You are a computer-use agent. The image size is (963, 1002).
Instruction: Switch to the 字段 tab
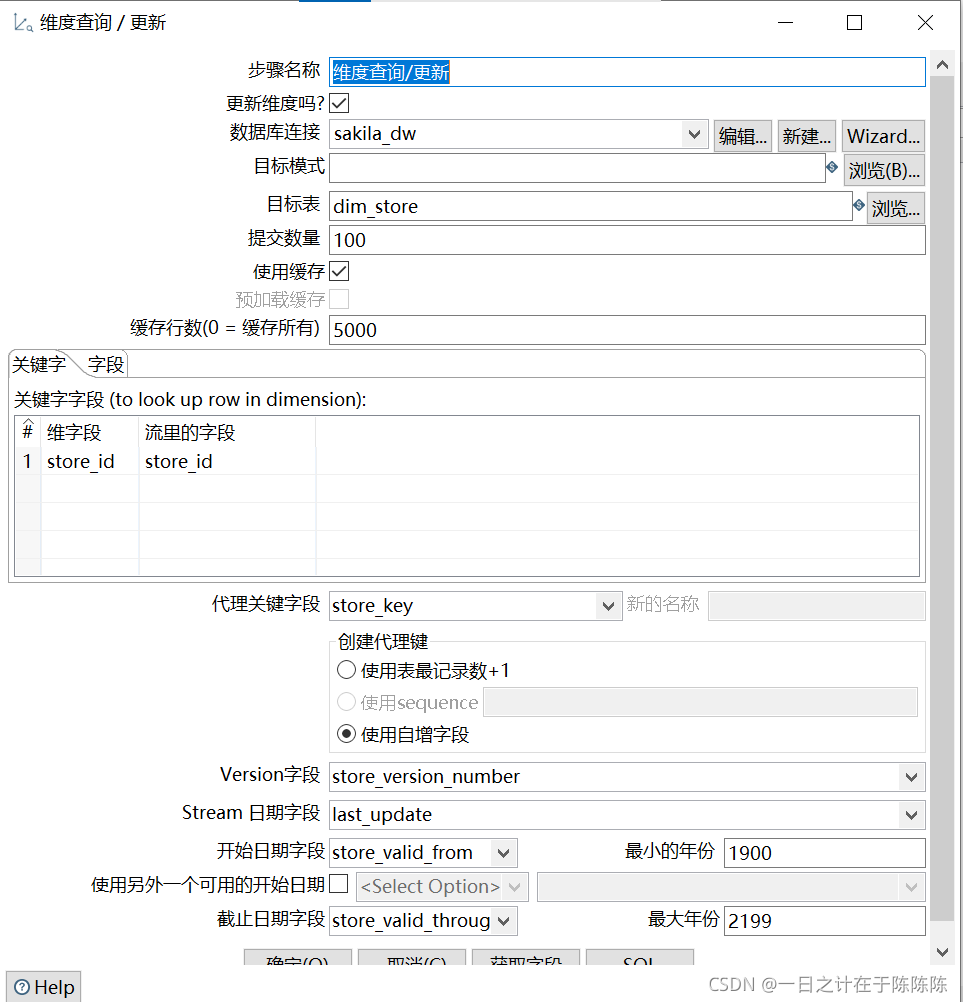pyautogui.click(x=105, y=365)
